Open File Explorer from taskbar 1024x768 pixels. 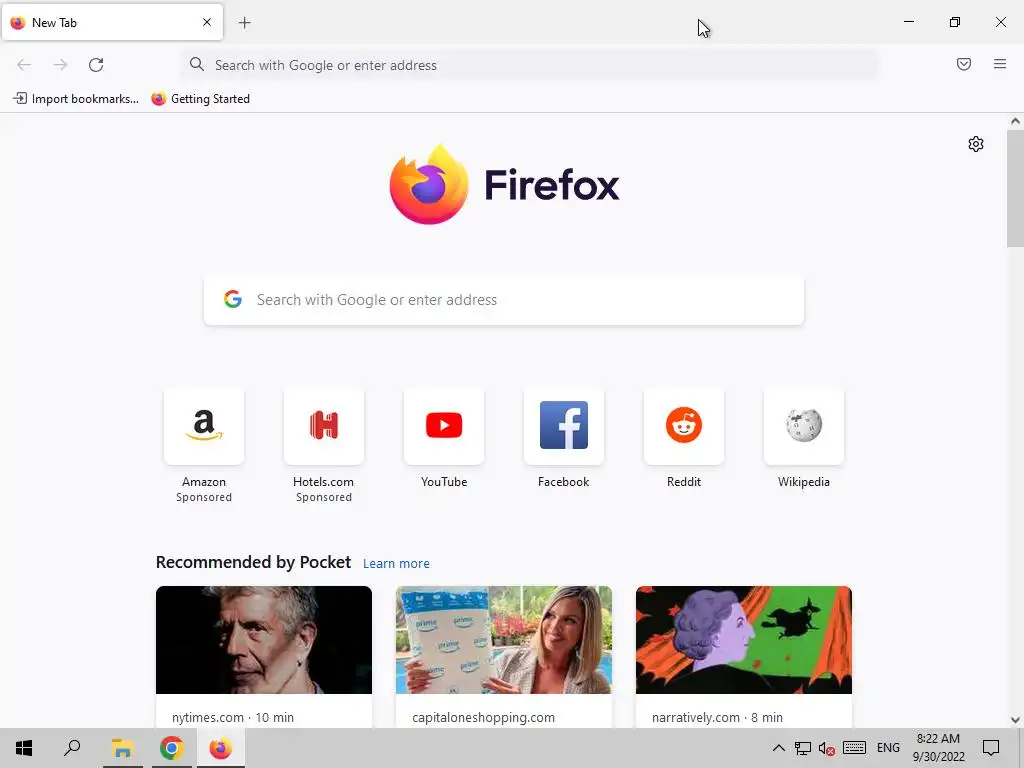(122, 748)
